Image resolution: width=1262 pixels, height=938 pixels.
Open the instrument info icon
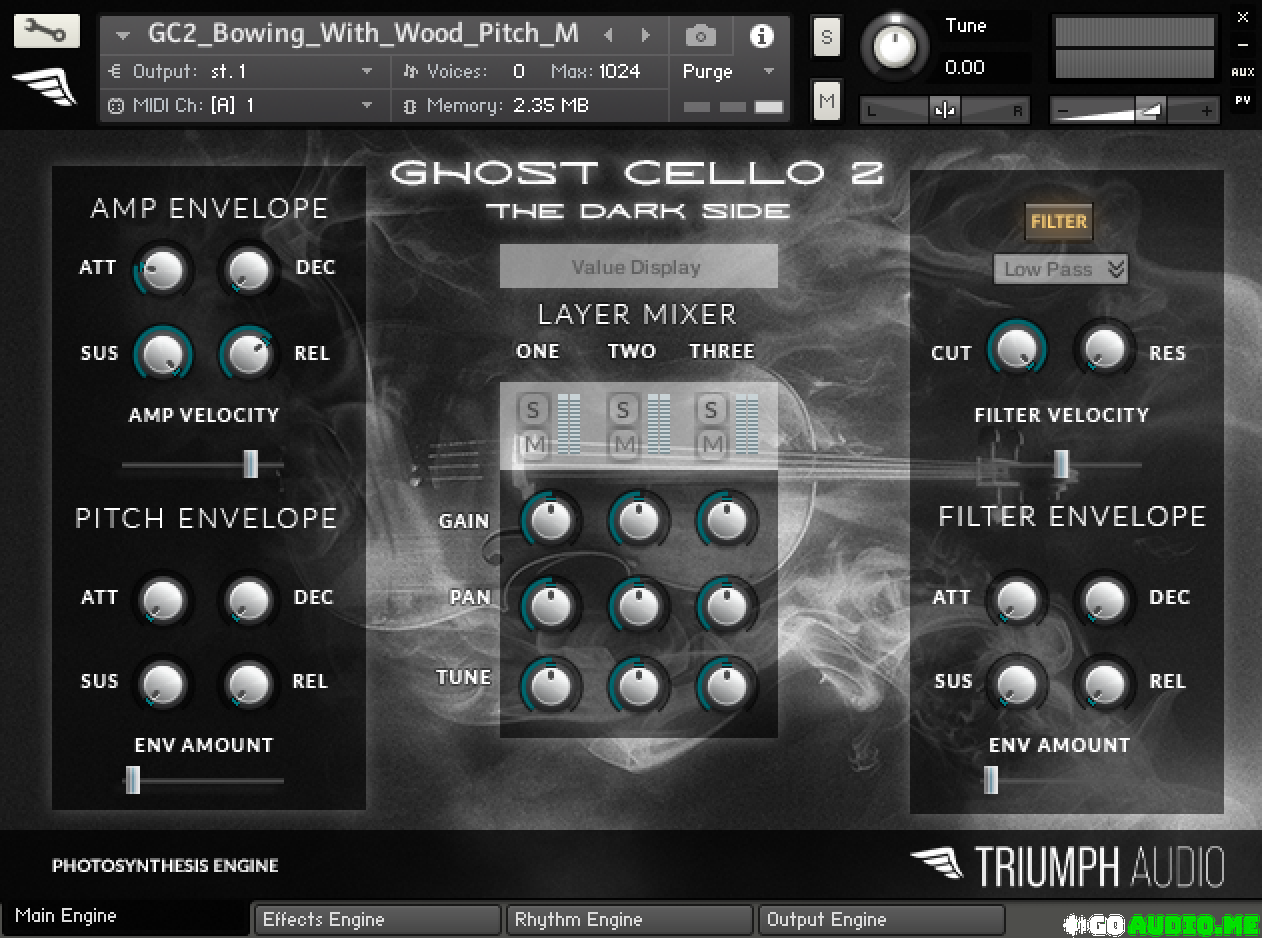click(762, 36)
